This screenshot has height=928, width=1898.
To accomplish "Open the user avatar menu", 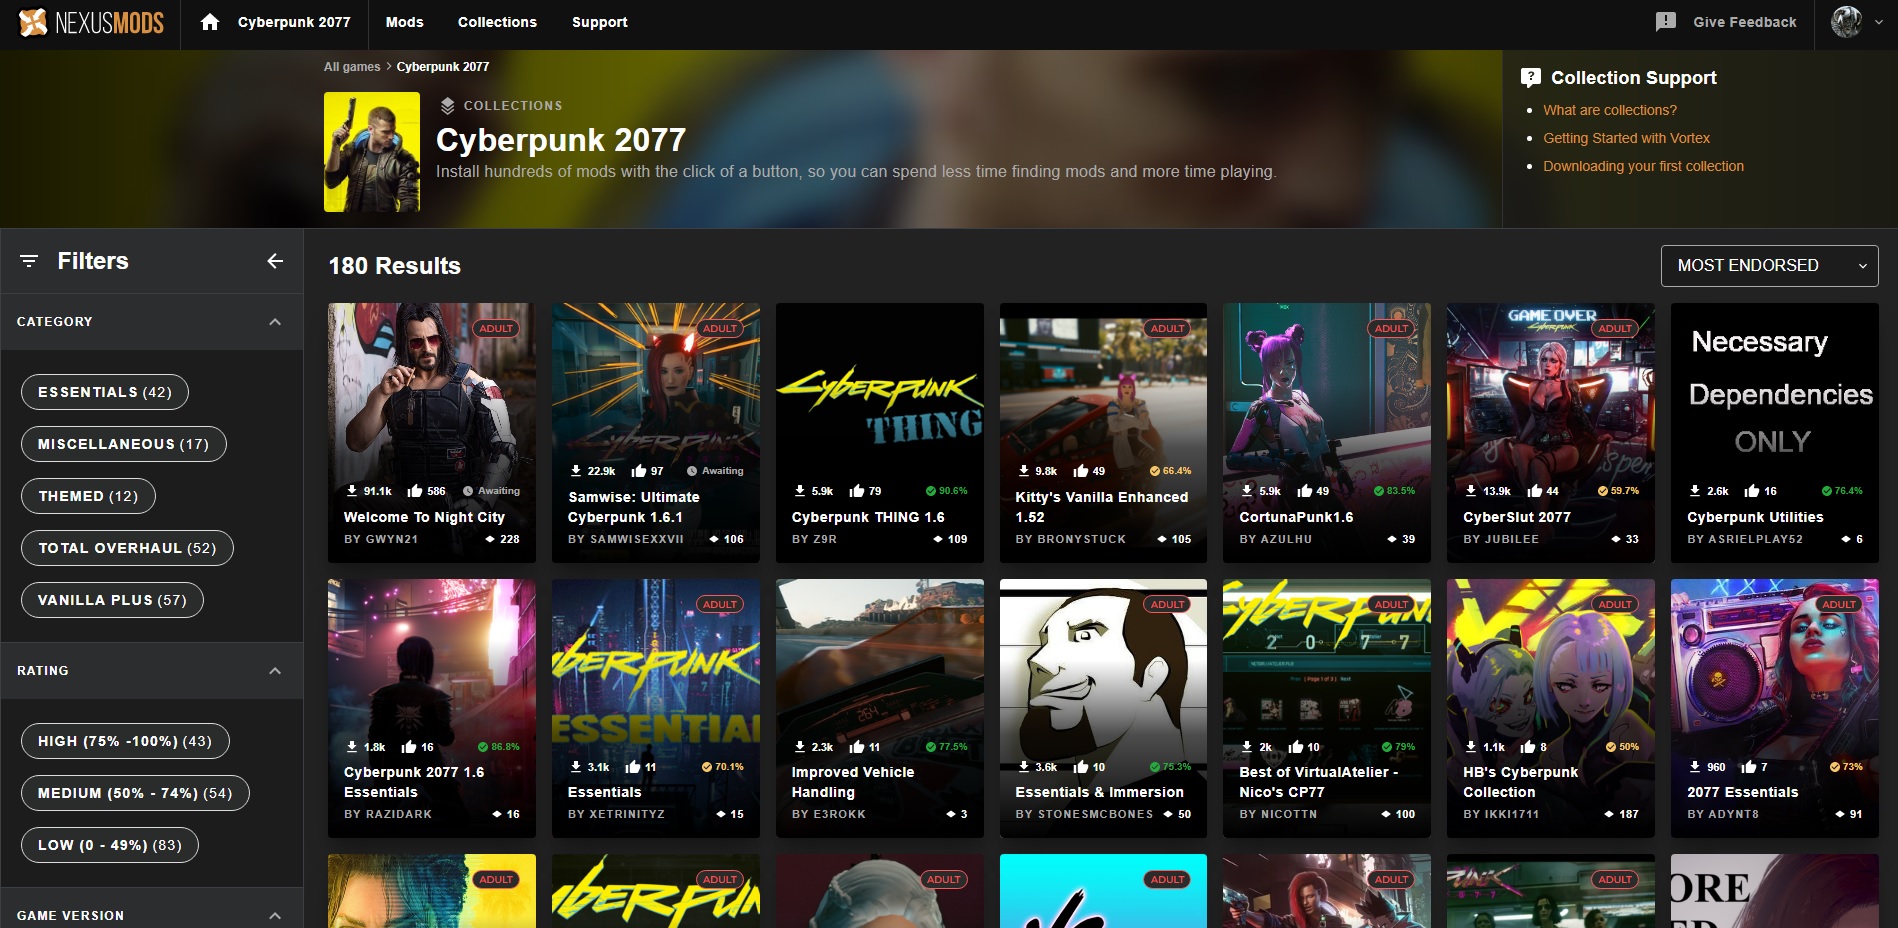I will coord(1846,21).
